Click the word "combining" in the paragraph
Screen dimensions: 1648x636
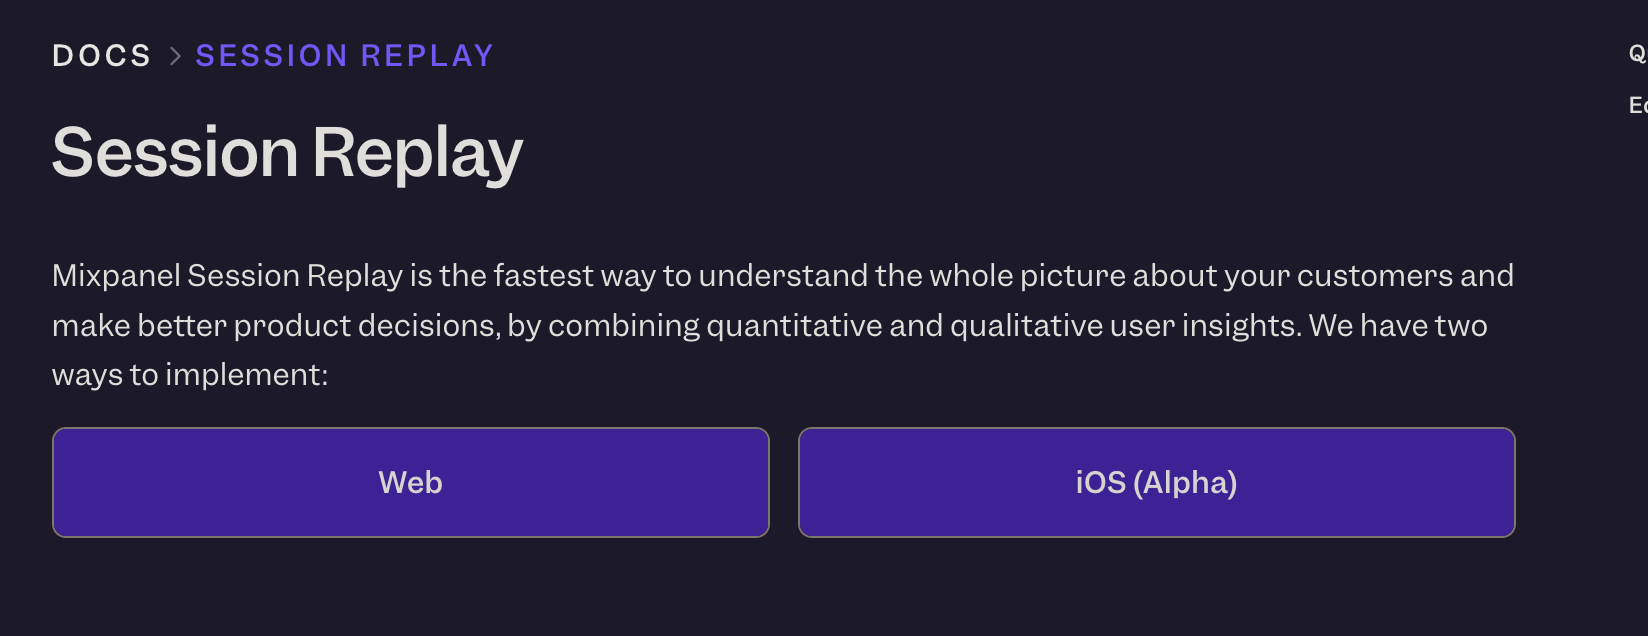click(x=624, y=325)
